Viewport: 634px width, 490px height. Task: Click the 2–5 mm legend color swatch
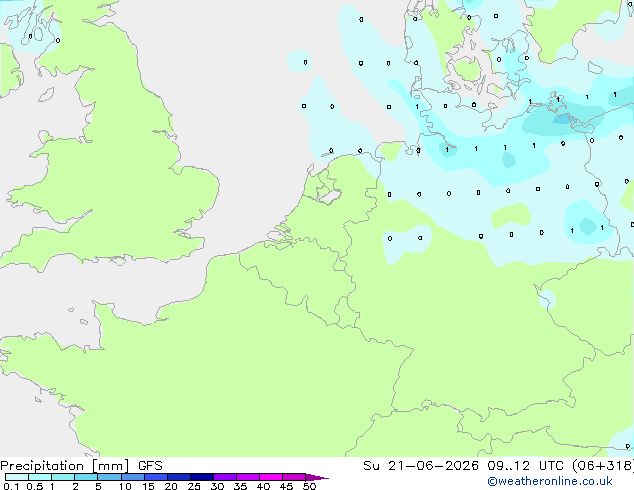(x=86, y=477)
